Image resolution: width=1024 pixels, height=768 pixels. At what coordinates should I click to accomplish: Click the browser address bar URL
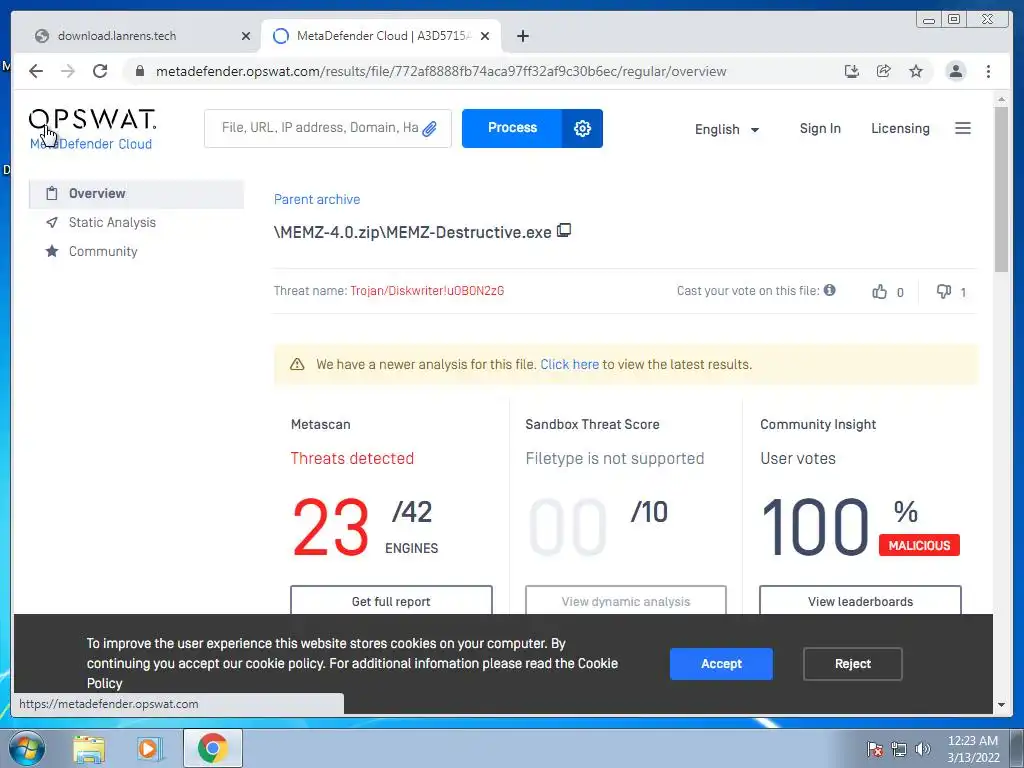coord(441,71)
